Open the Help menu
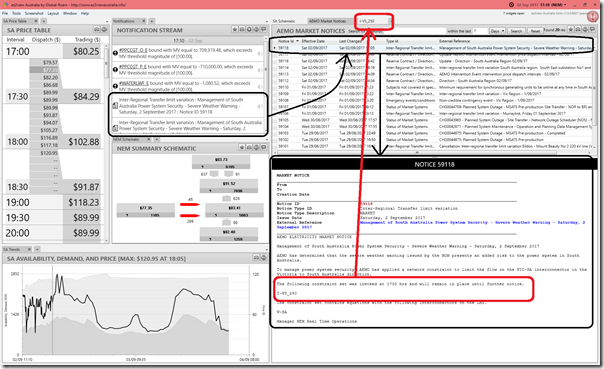The width and height of the screenshot is (604, 369). [85, 13]
